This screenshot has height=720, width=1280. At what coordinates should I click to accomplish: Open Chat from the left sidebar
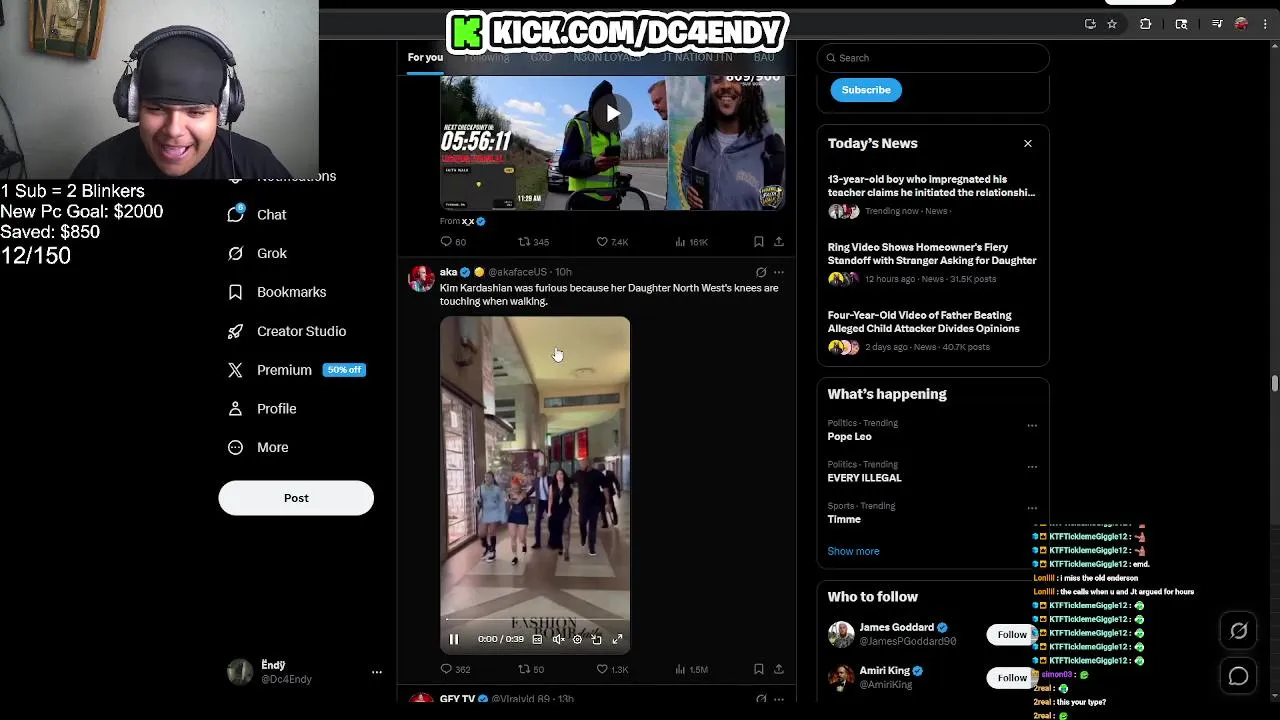[257, 215]
